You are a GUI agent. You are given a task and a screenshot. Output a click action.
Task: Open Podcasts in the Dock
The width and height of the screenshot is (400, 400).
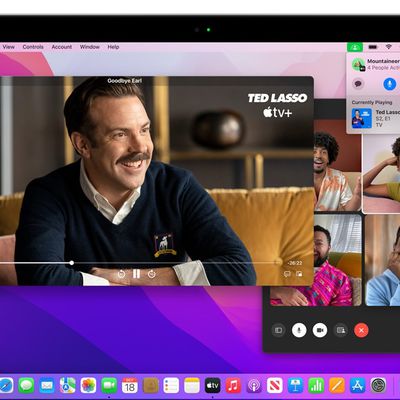[254, 386]
